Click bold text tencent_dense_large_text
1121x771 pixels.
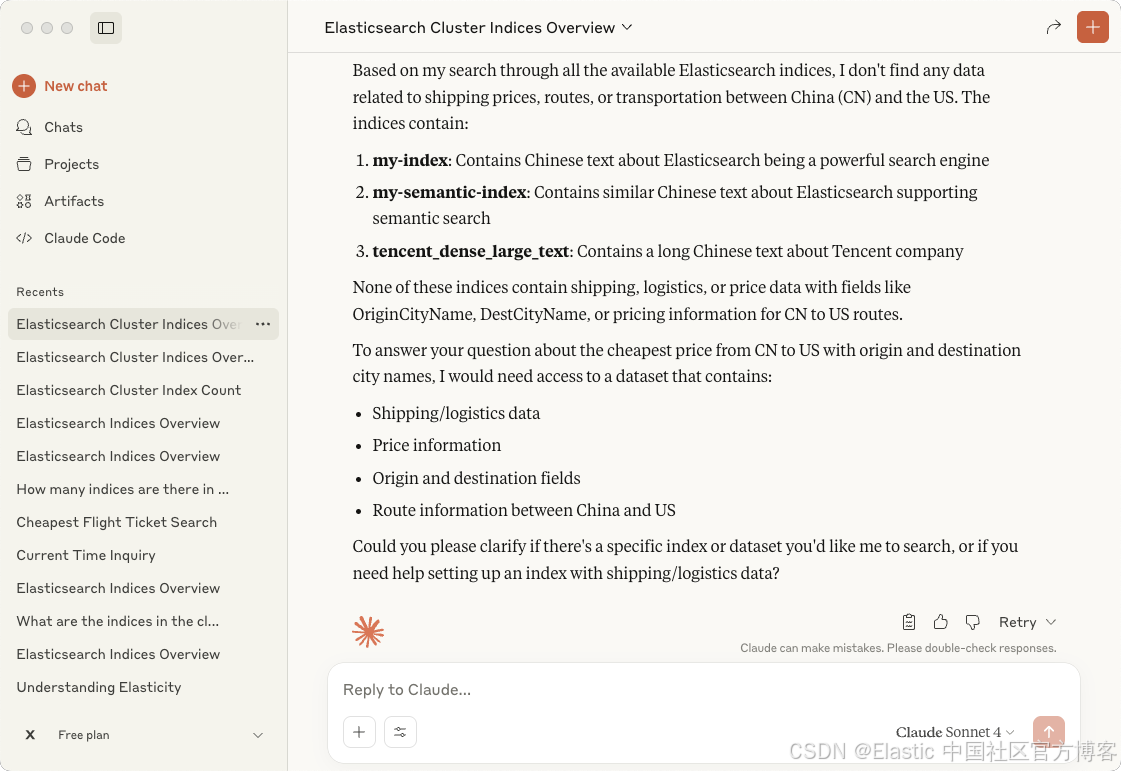471,252
